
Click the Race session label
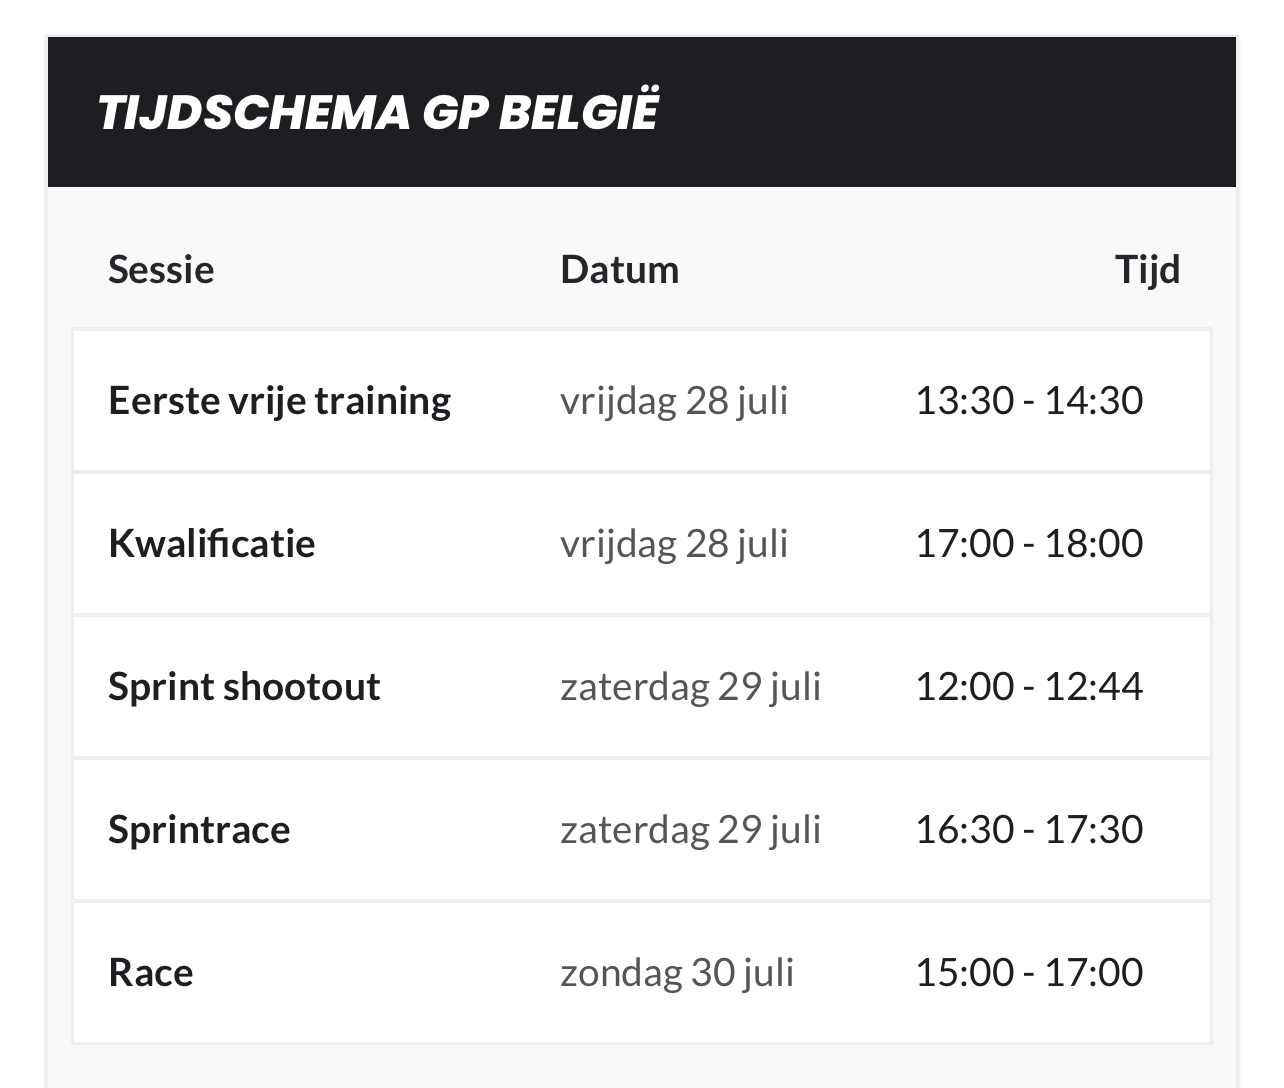click(151, 973)
